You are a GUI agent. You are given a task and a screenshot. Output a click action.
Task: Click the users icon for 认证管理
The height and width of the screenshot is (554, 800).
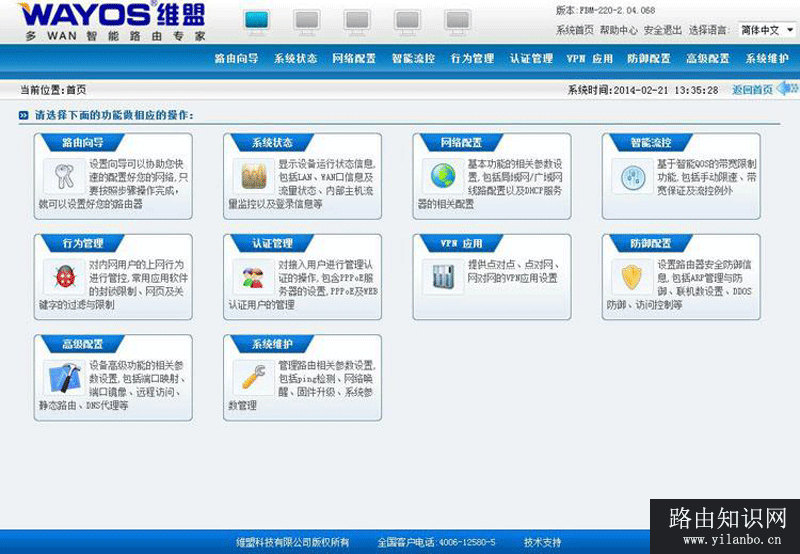click(x=250, y=275)
